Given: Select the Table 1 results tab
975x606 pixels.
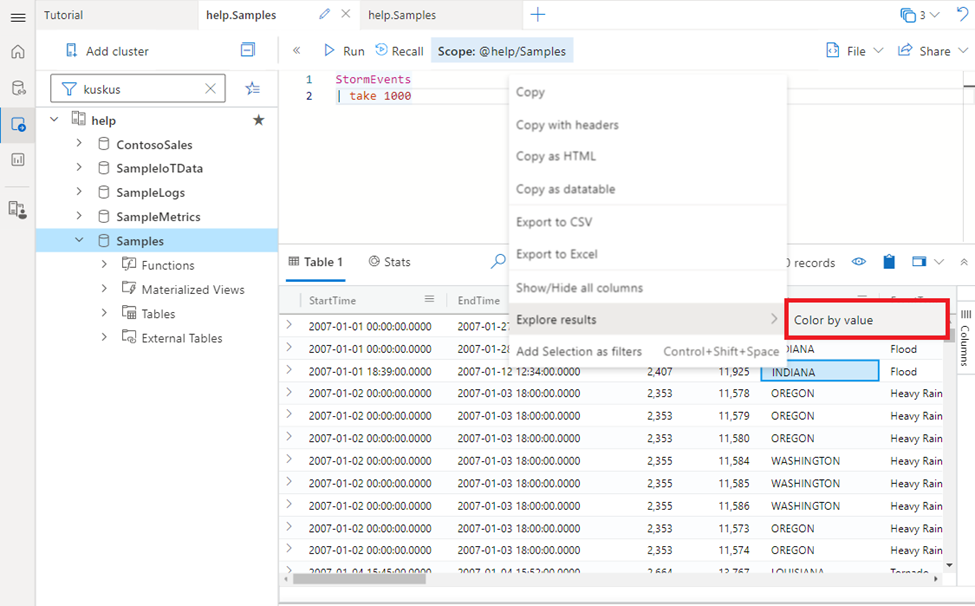Looking at the screenshot, I should 316,262.
